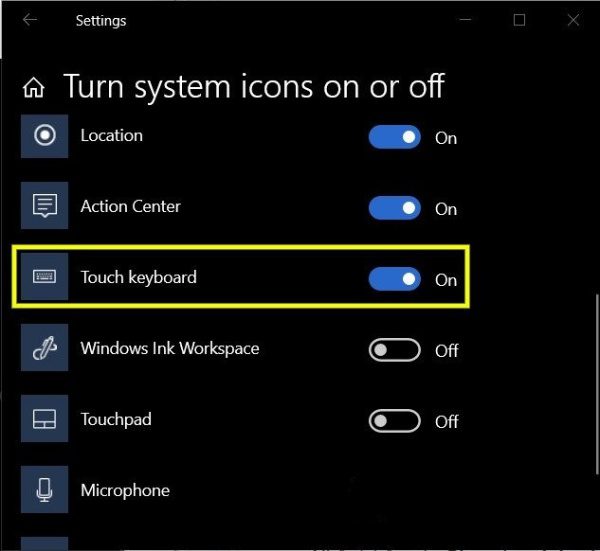The height and width of the screenshot is (551, 600).
Task: Enable the Windows Ink Workspace toggle
Action: 395,350
